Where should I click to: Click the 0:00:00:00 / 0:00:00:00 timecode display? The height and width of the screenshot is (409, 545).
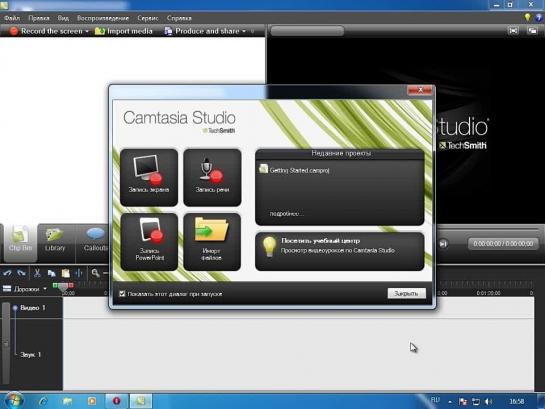[x=503, y=244]
